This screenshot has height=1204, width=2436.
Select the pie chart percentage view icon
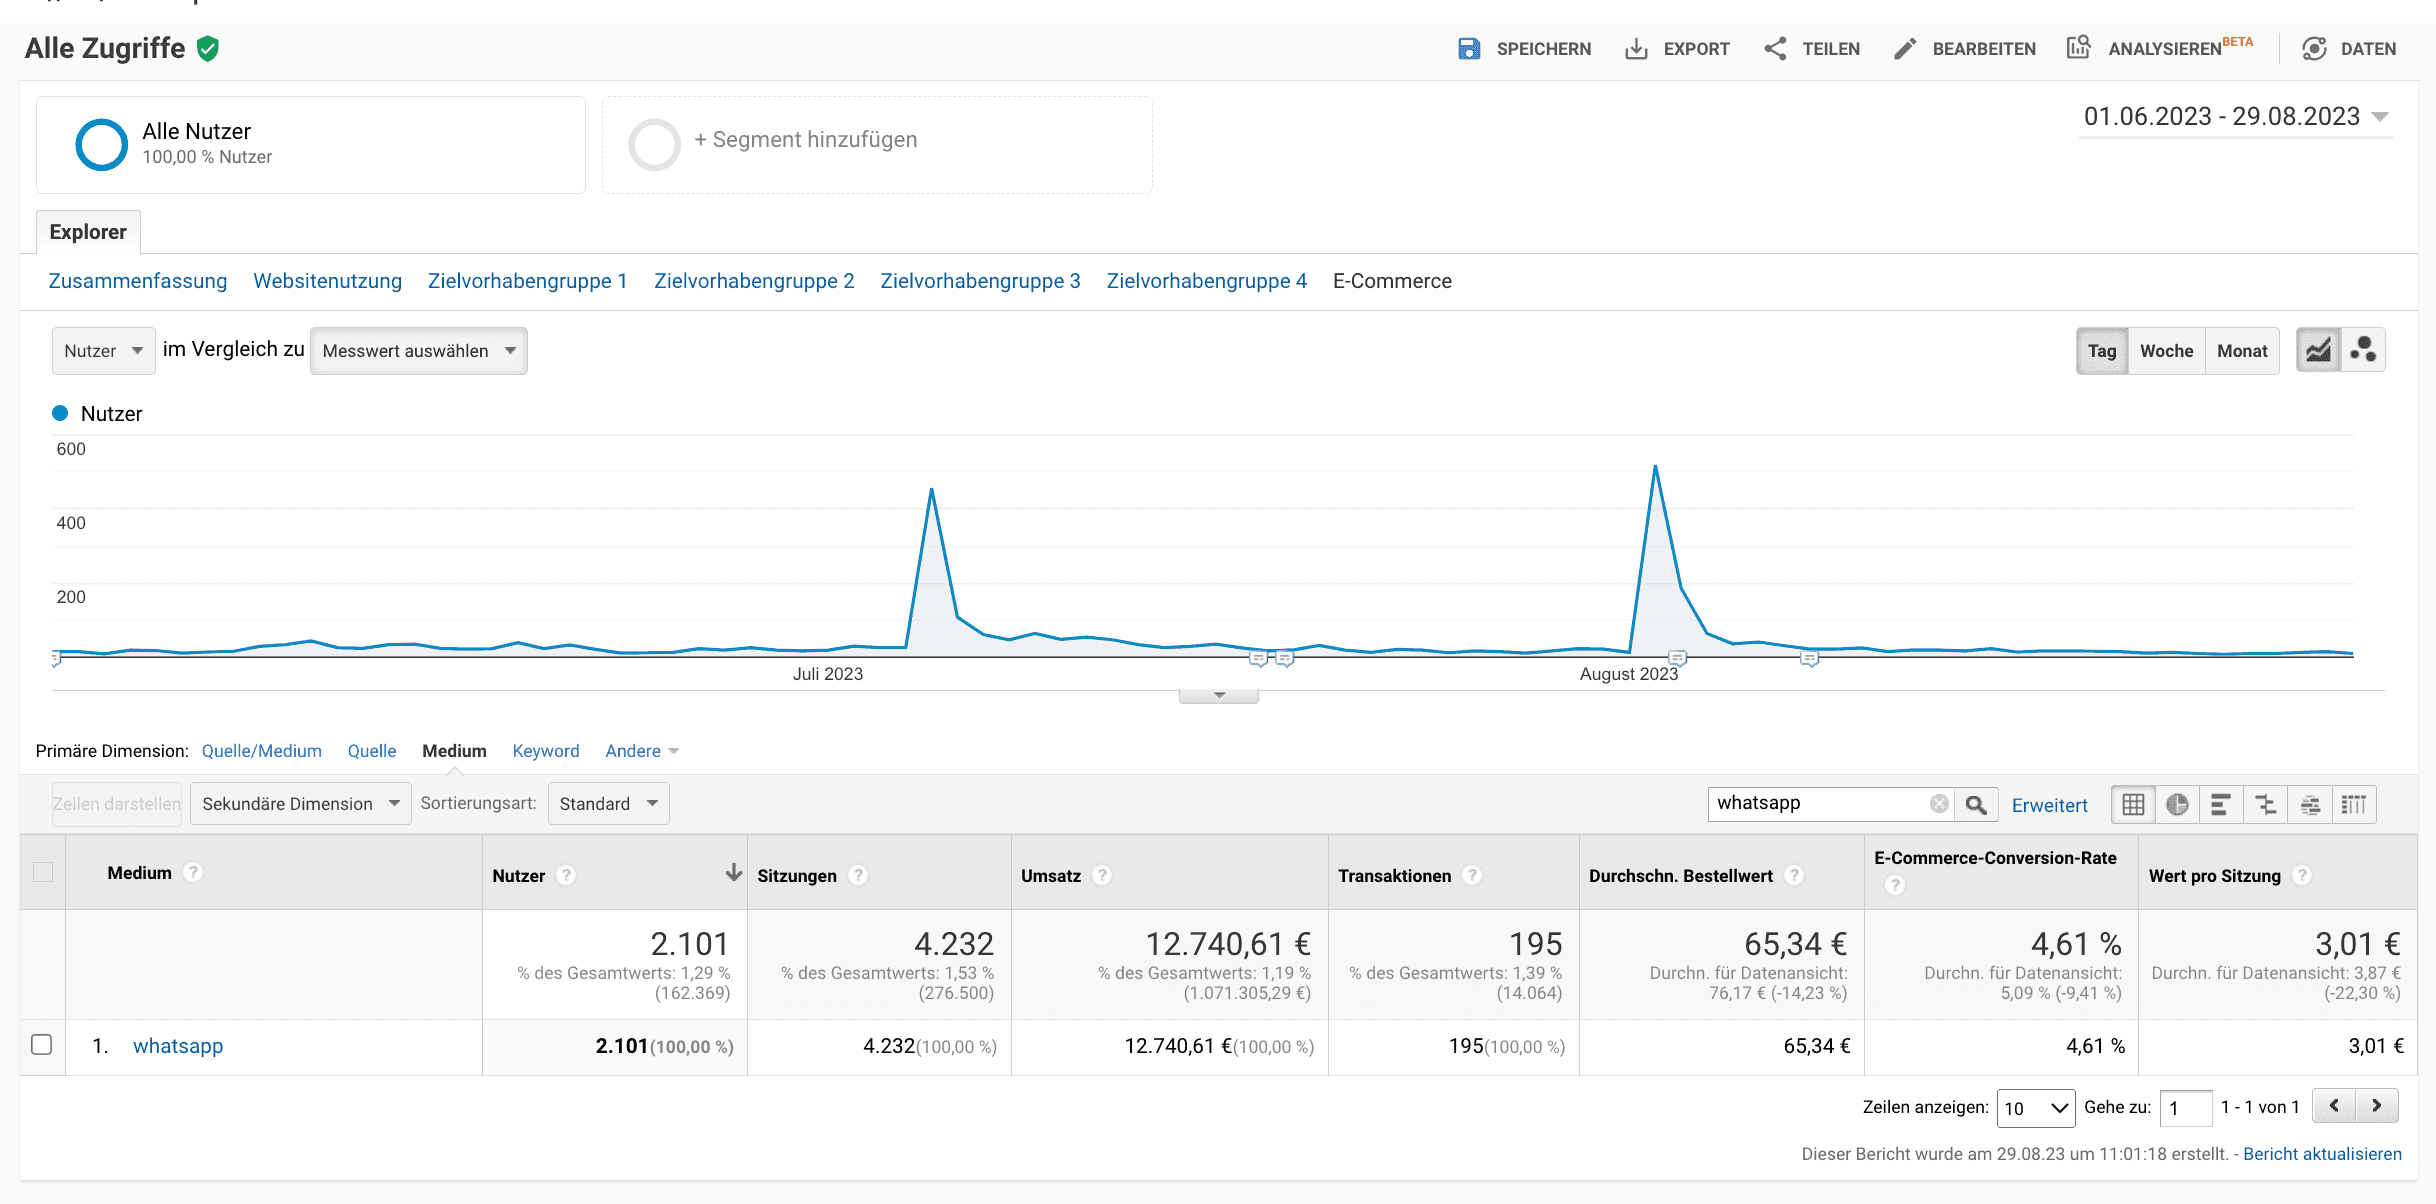(2177, 804)
